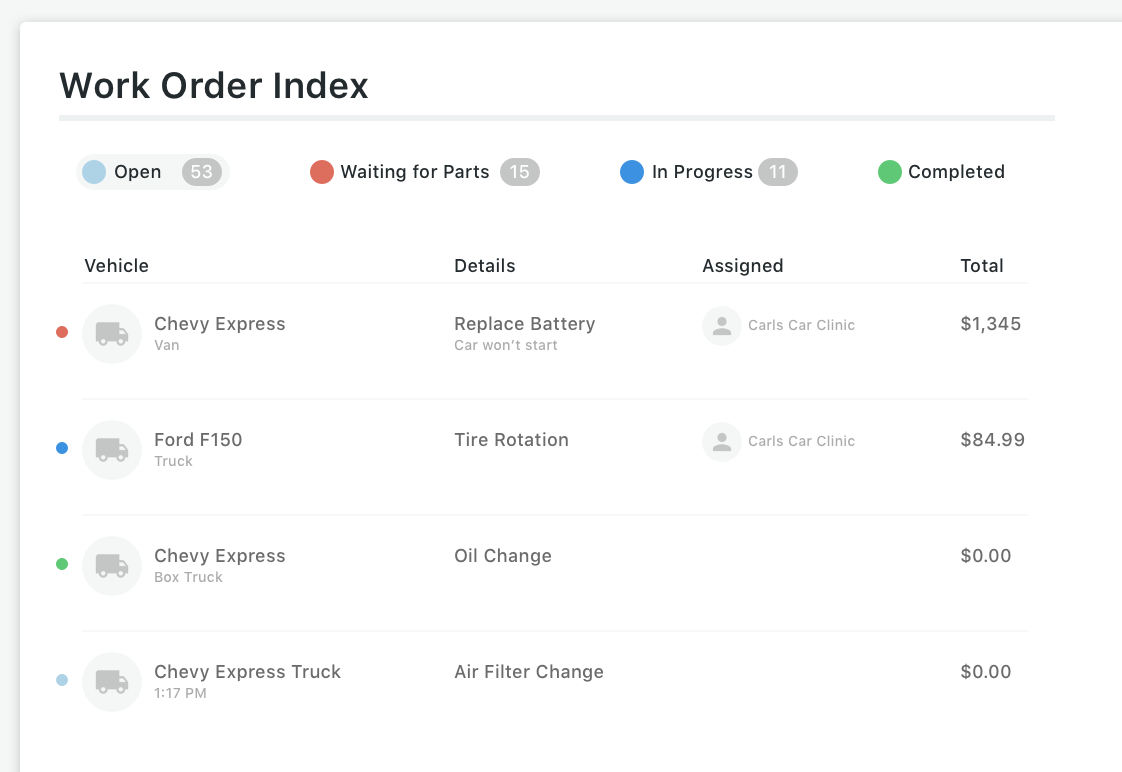Click the vehicle icon for Chevy Express Box Truck
The image size is (1122, 772).
(112, 566)
